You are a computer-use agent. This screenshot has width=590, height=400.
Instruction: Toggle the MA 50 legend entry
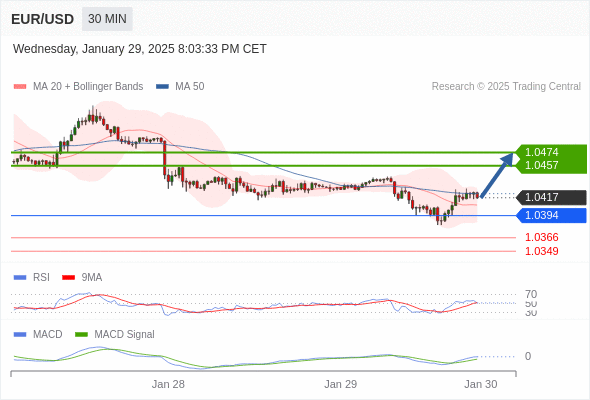[180, 87]
